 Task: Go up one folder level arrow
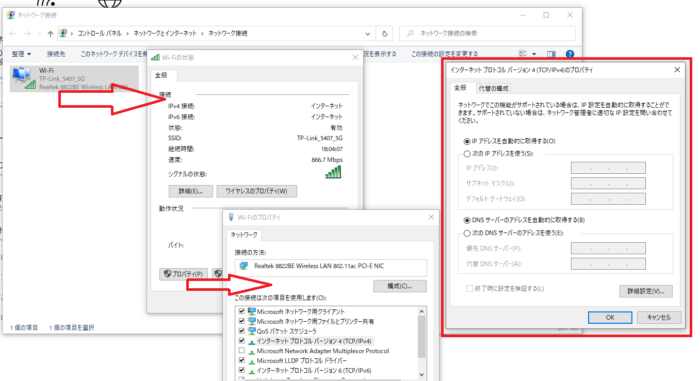pyautogui.click(x=50, y=33)
